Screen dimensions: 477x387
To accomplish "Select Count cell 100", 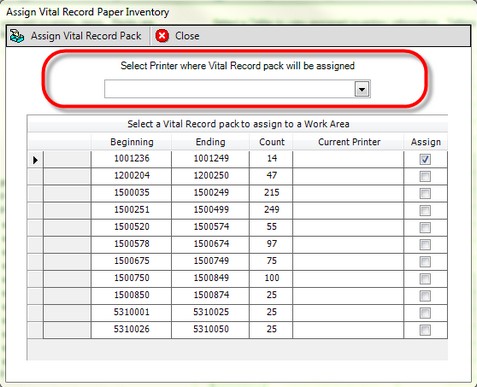I will pos(271,278).
